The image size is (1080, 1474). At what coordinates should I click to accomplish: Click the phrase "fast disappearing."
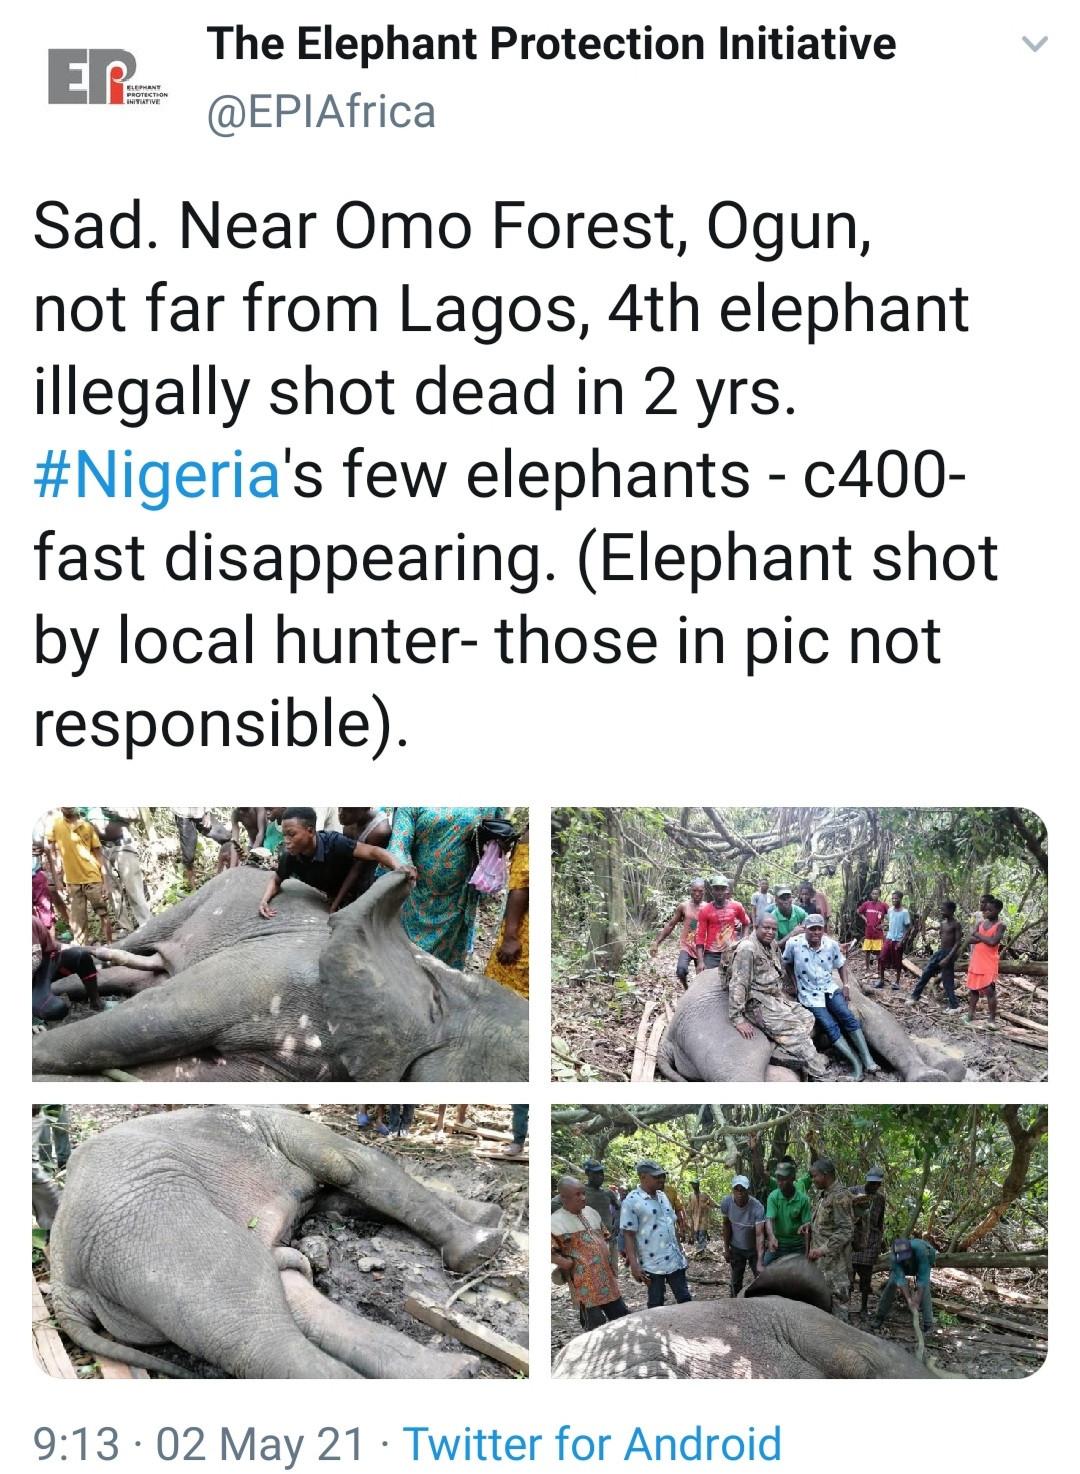(294, 557)
